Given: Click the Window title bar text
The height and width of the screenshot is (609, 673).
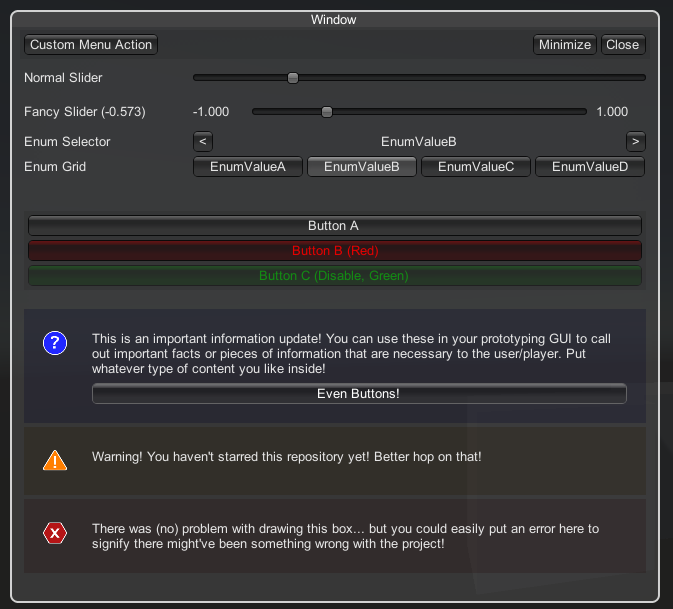Looking at the screenshot, I should (333, 20).
